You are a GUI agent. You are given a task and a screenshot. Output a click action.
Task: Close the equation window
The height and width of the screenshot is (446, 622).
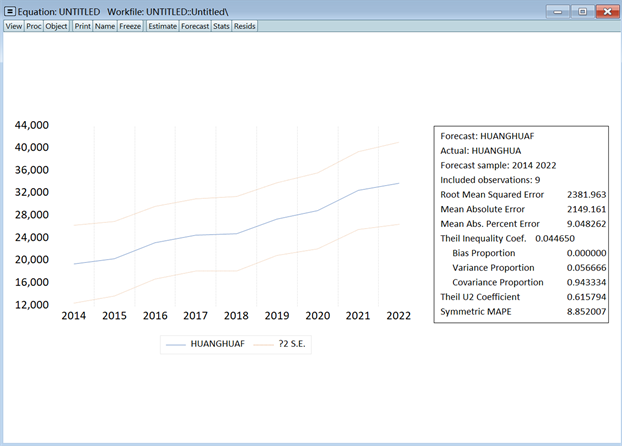pyautogui.click(x=606, y=10)
